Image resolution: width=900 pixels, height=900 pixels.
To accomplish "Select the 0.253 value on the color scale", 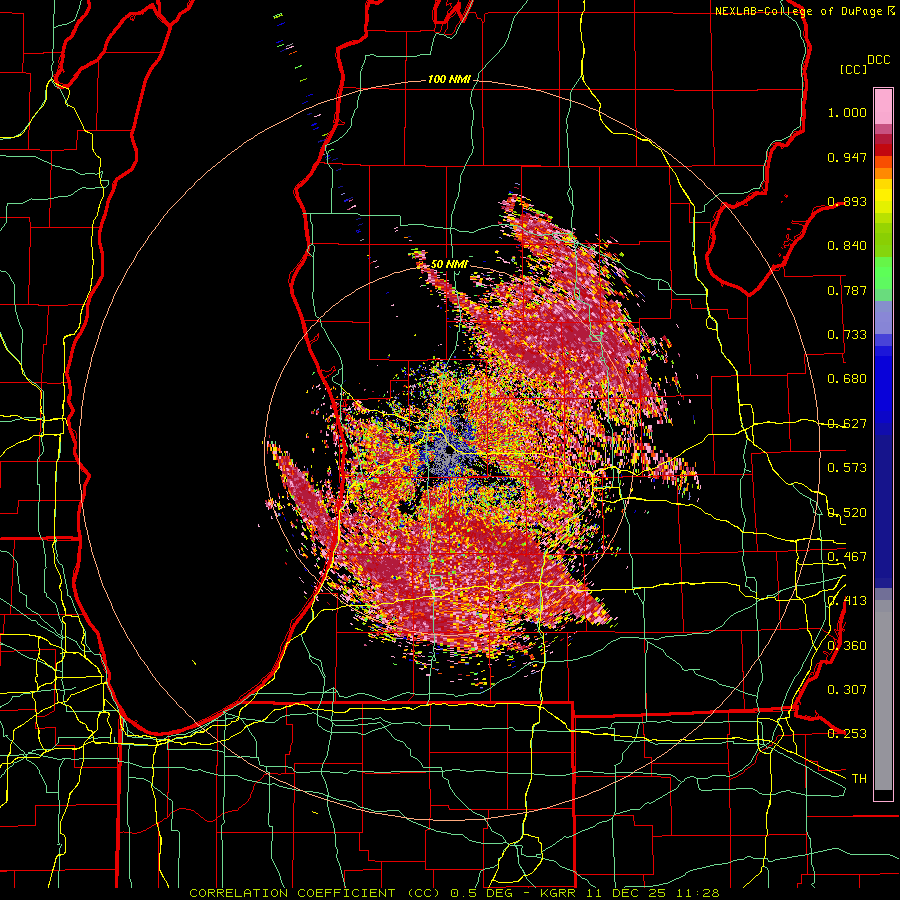I will [847, 734].
